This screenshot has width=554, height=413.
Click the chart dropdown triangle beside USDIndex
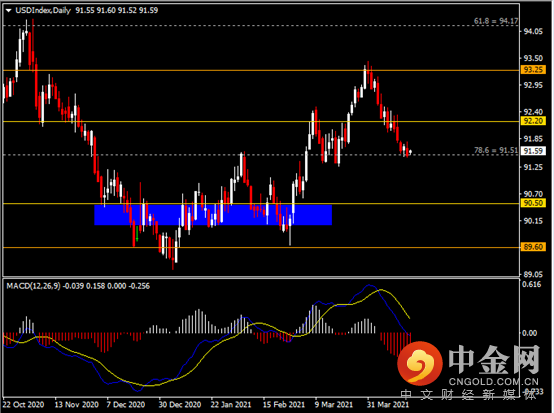click(x=8, y=11)
